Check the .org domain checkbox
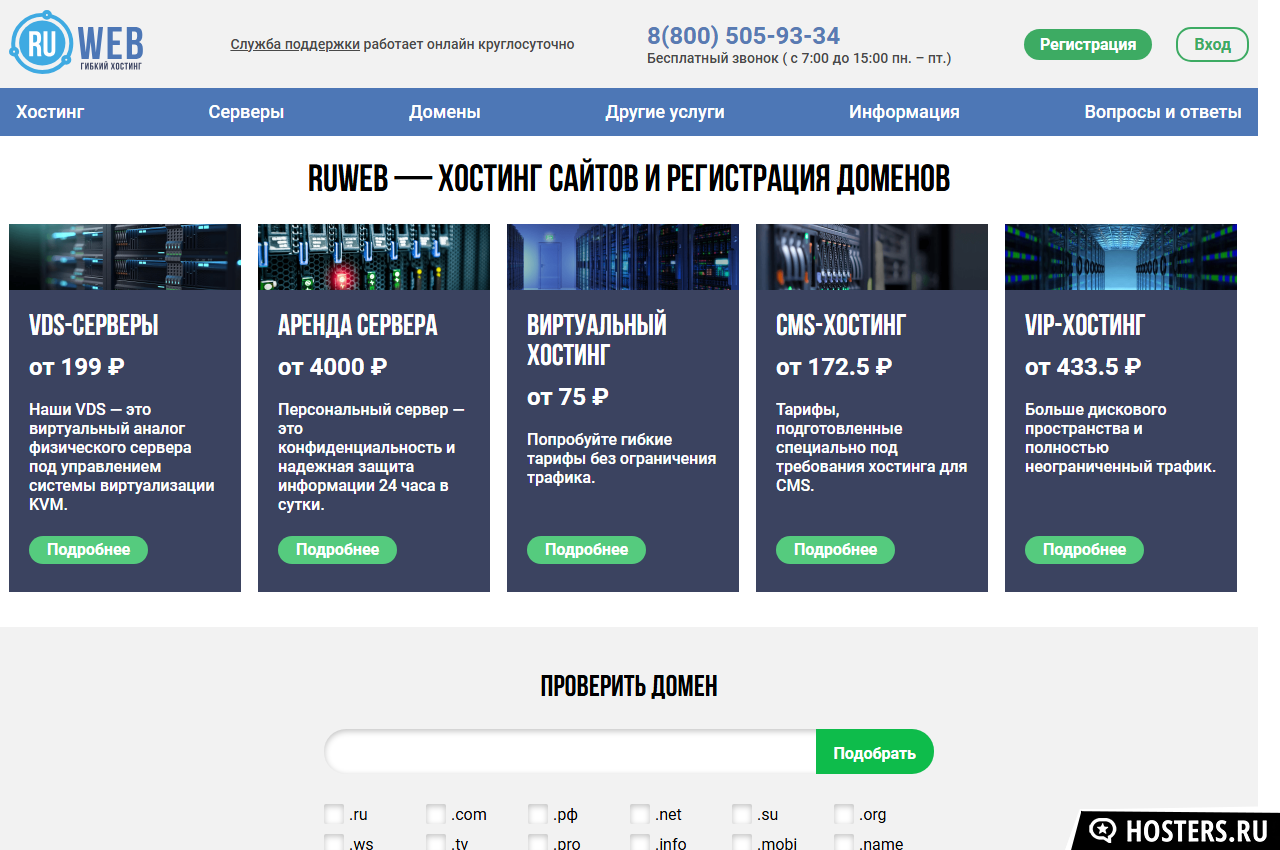Viewport: 1280px width, 850px height. point(844,814)
